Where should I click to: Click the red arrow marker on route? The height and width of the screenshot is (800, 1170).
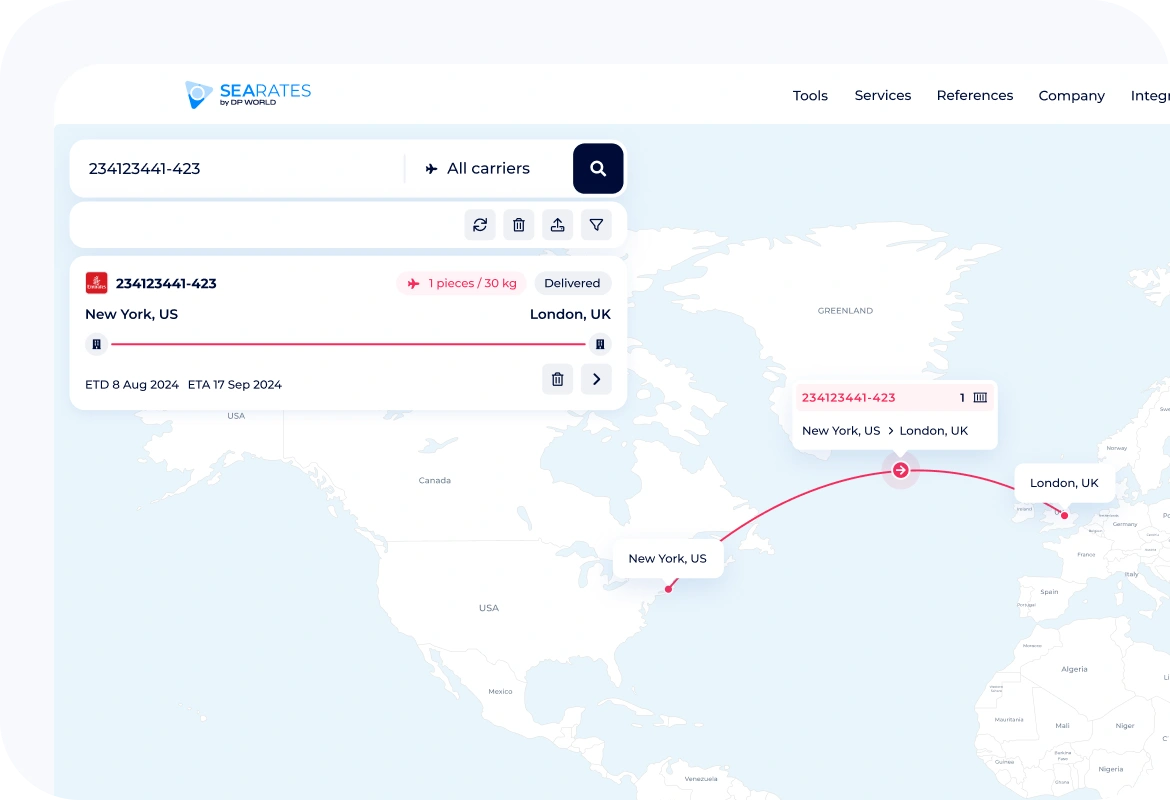tap(901, 470)
